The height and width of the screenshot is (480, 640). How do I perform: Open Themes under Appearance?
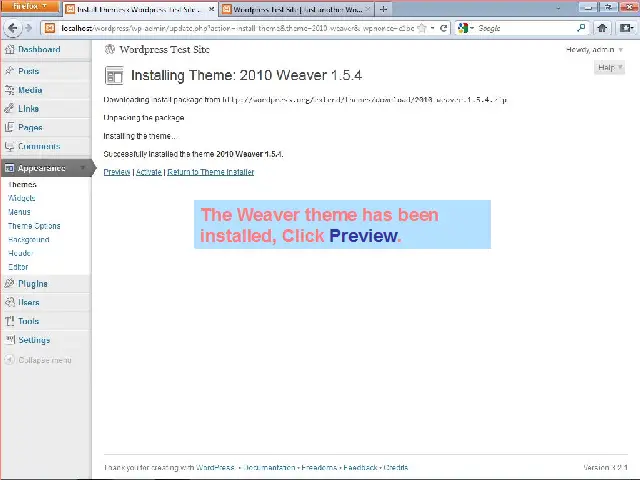click(x=22, y=184)
